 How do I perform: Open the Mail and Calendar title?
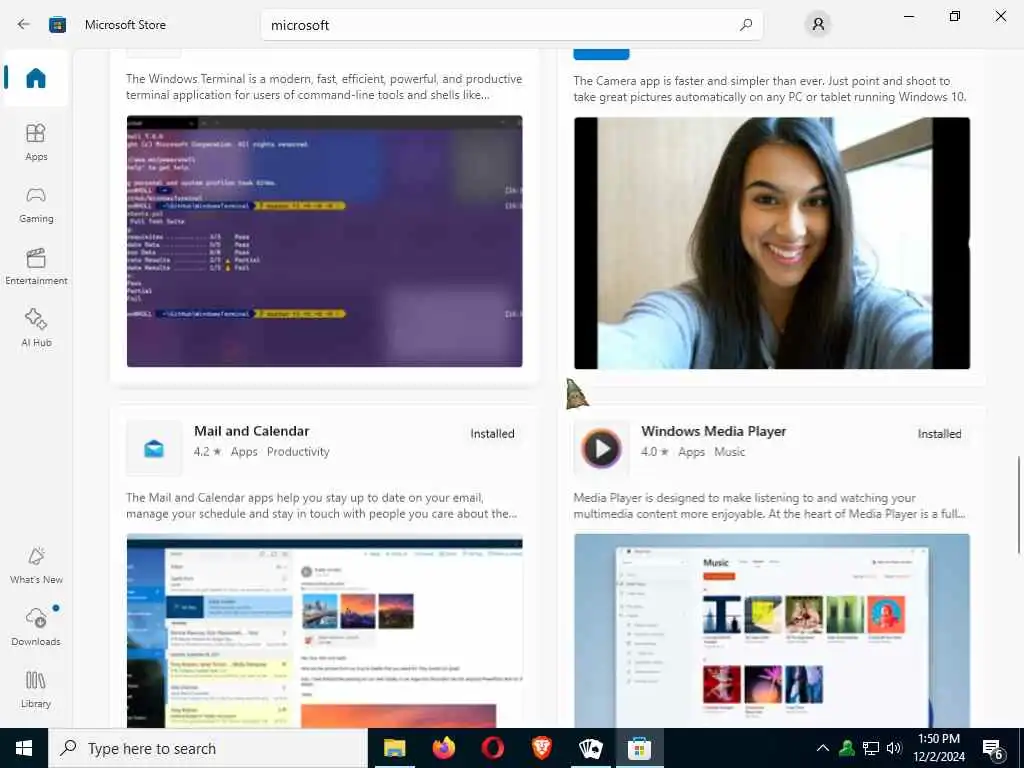pos(251,431)
